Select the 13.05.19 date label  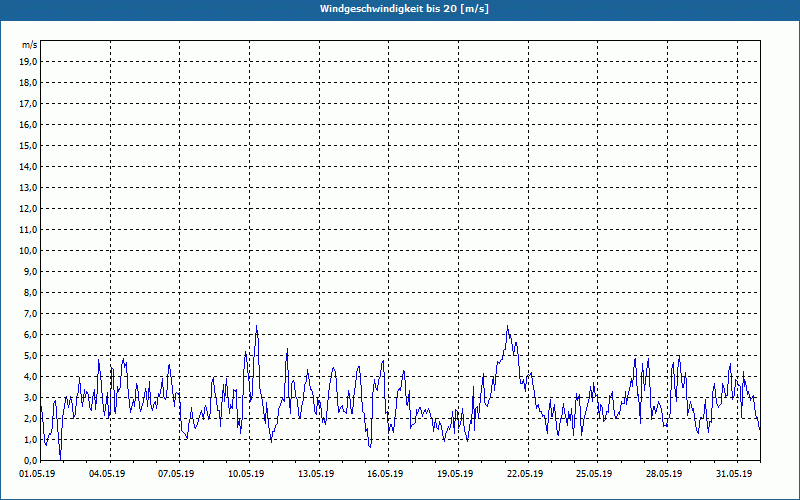click(316, 473)
